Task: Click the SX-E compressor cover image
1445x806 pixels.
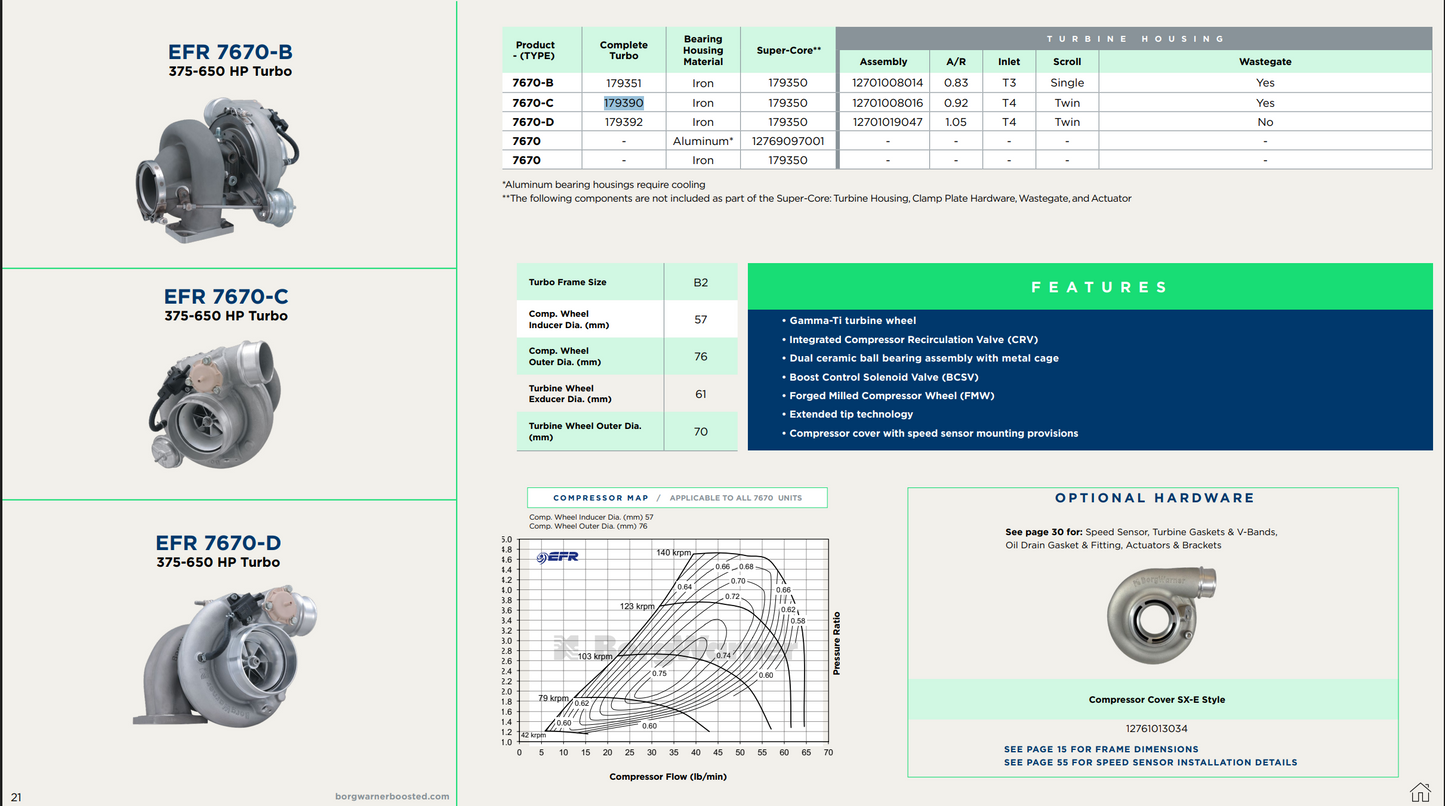Action: click(1160, 620)
